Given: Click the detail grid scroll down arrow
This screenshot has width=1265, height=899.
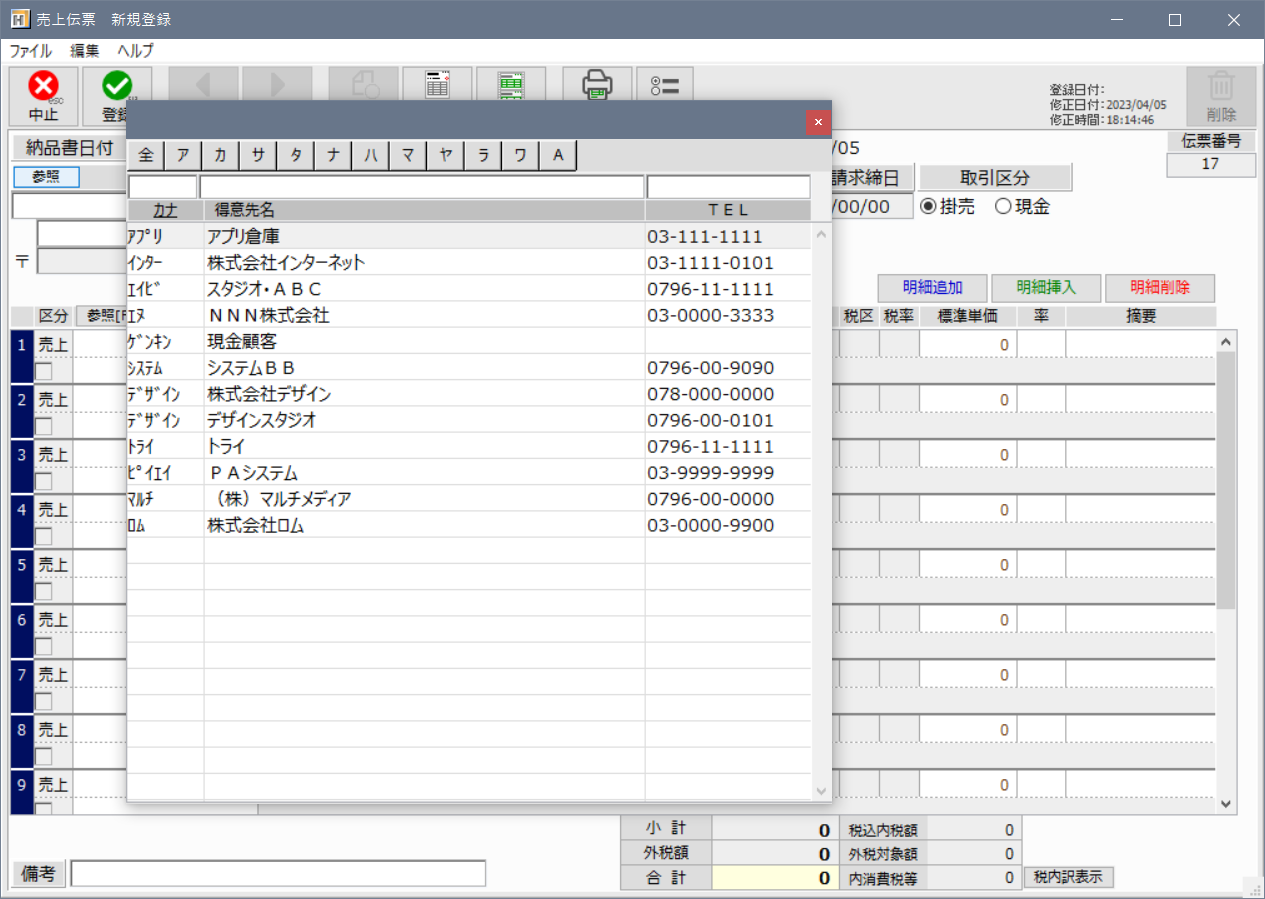Looking at the screenshot, I should point(1226,803).
